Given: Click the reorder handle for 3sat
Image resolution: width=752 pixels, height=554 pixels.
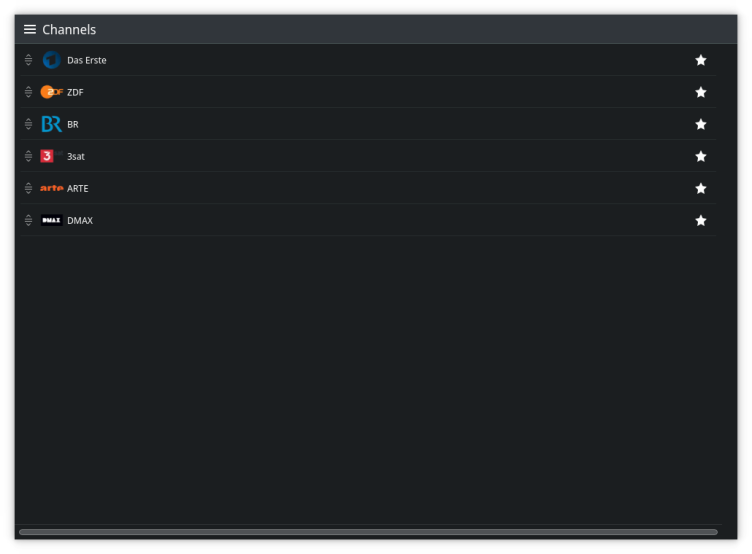Looking at the screenshot, I should click(28, 156).
